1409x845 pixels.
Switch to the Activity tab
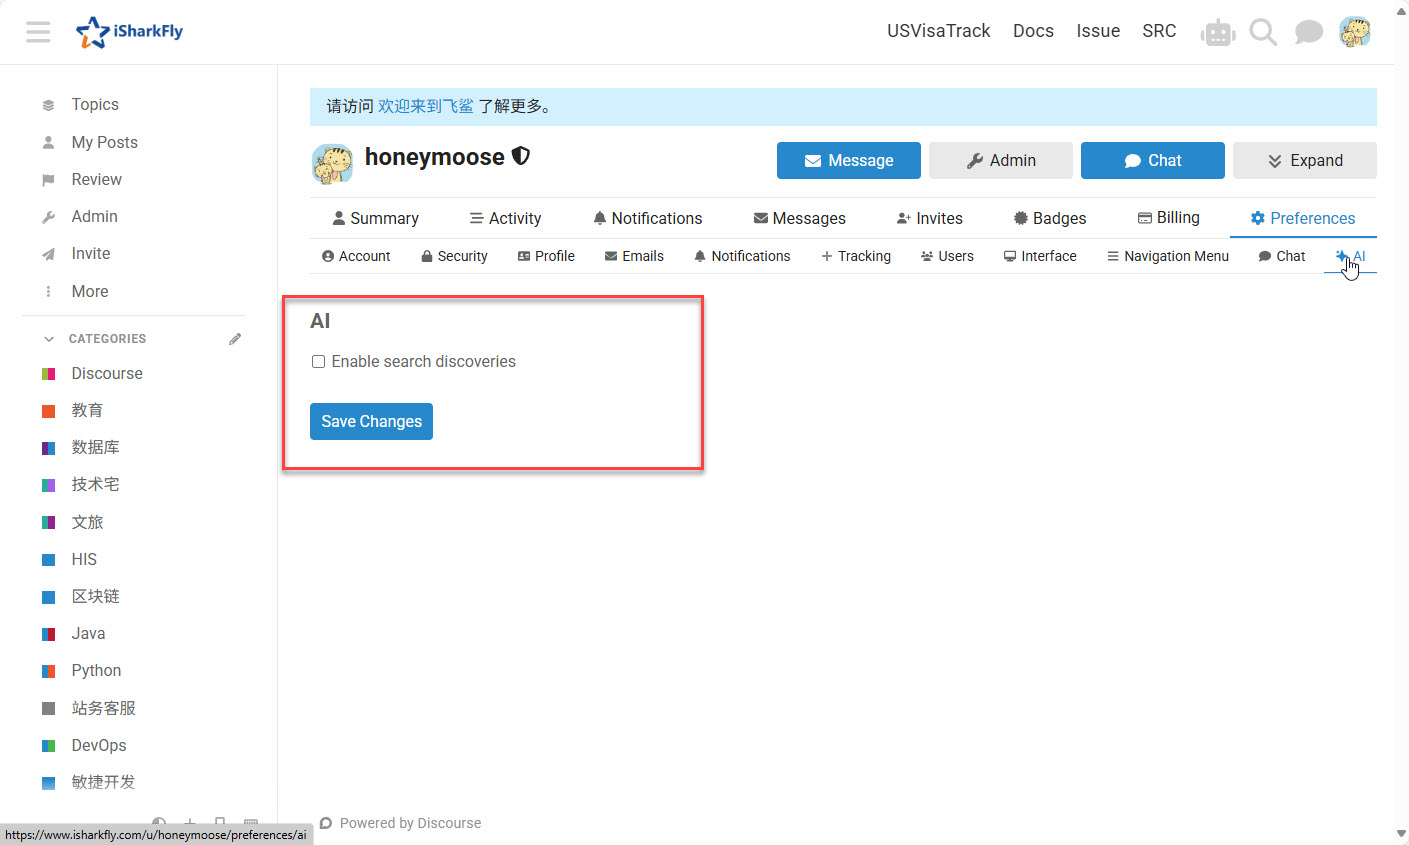505,218
